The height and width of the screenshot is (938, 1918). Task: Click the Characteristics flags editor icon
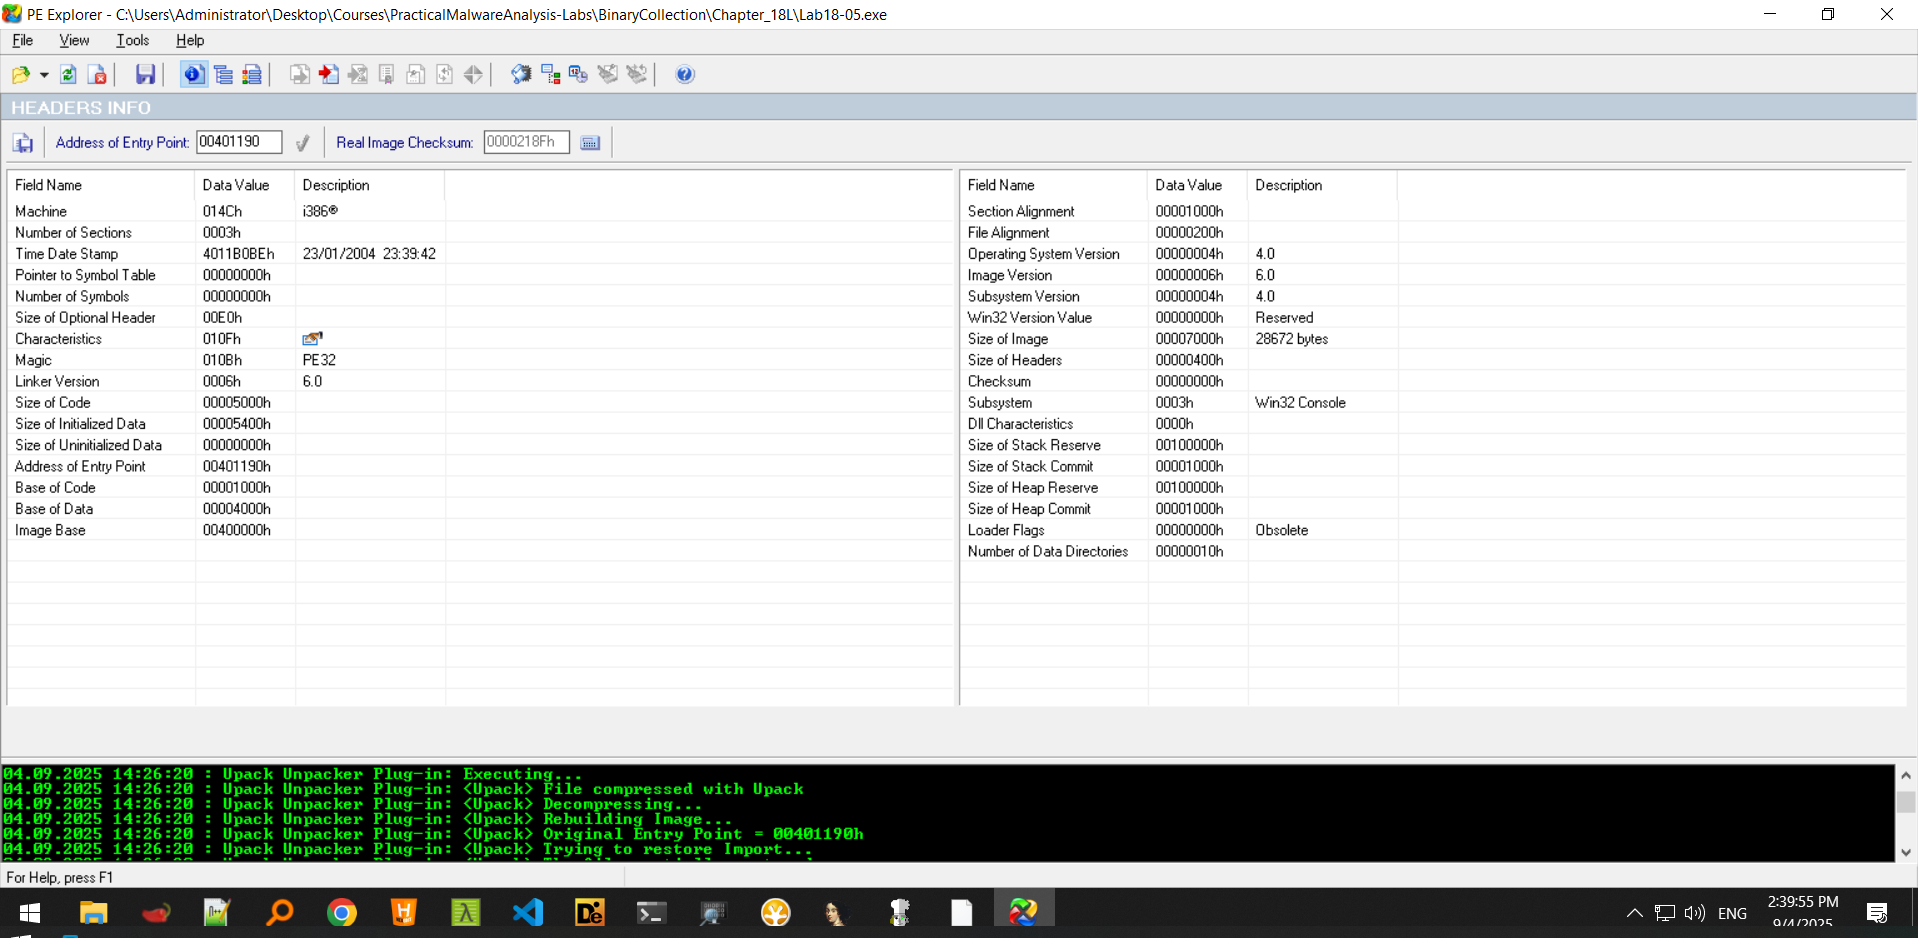[312, 339]
